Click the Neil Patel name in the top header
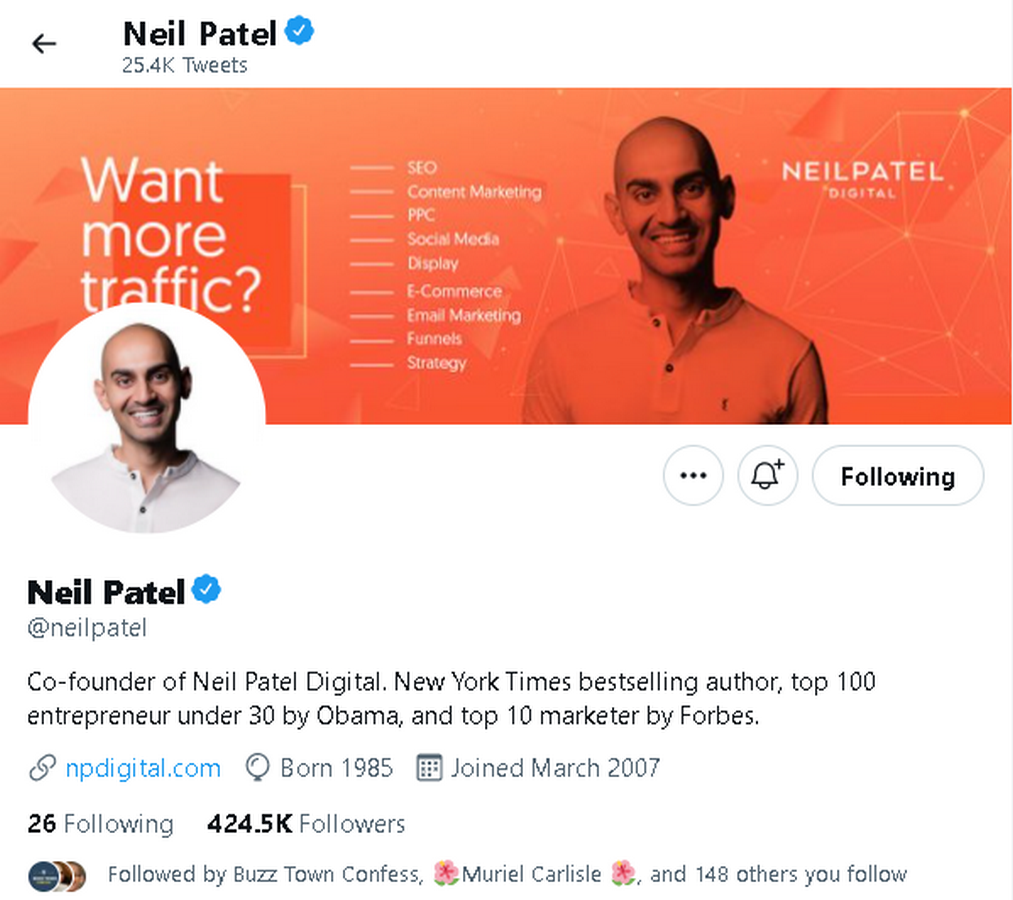This screenshot has width=1013, height=900. click(x=200, y=34)
